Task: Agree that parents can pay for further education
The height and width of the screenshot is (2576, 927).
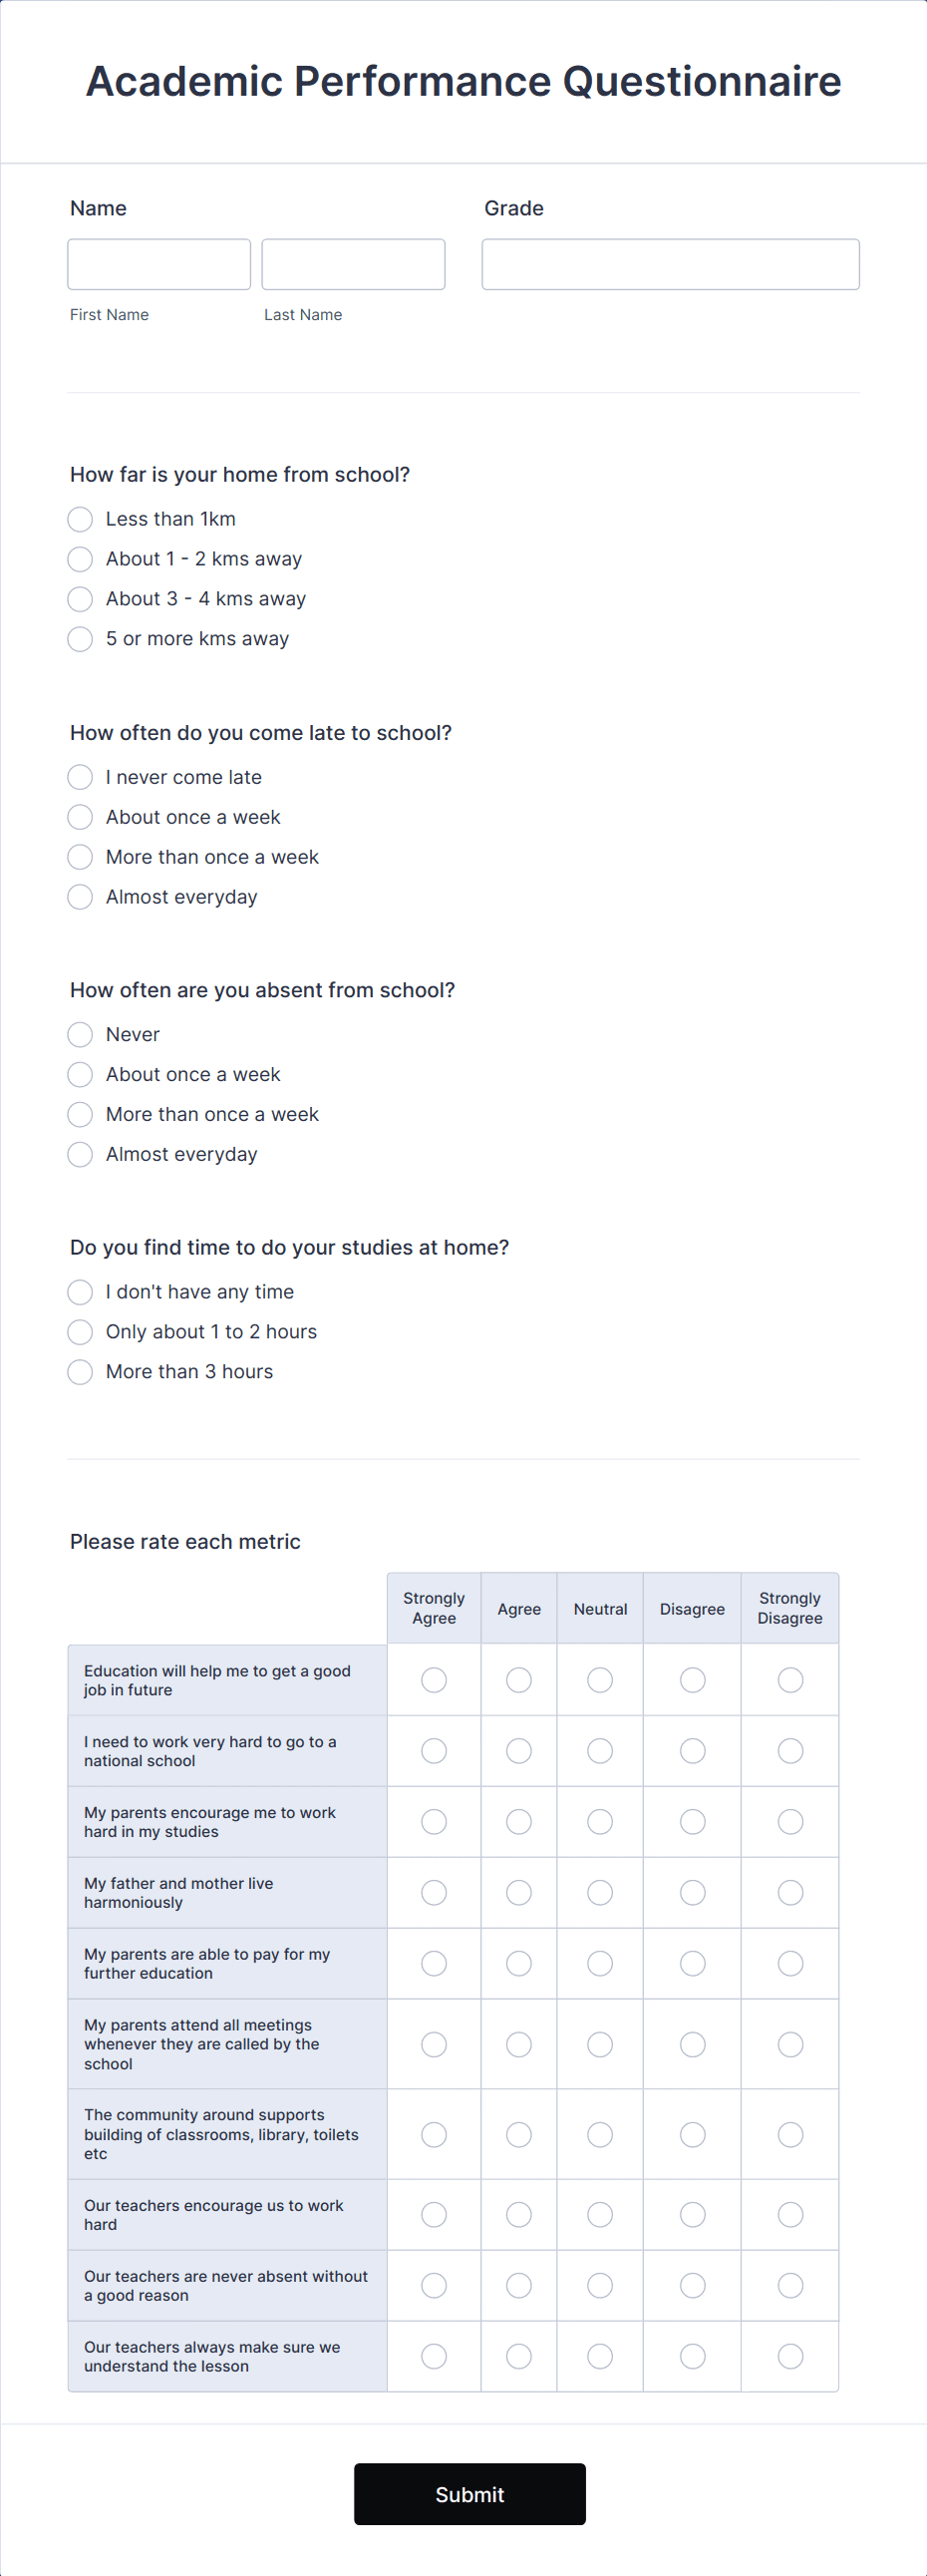Action: coord(518,1963)
